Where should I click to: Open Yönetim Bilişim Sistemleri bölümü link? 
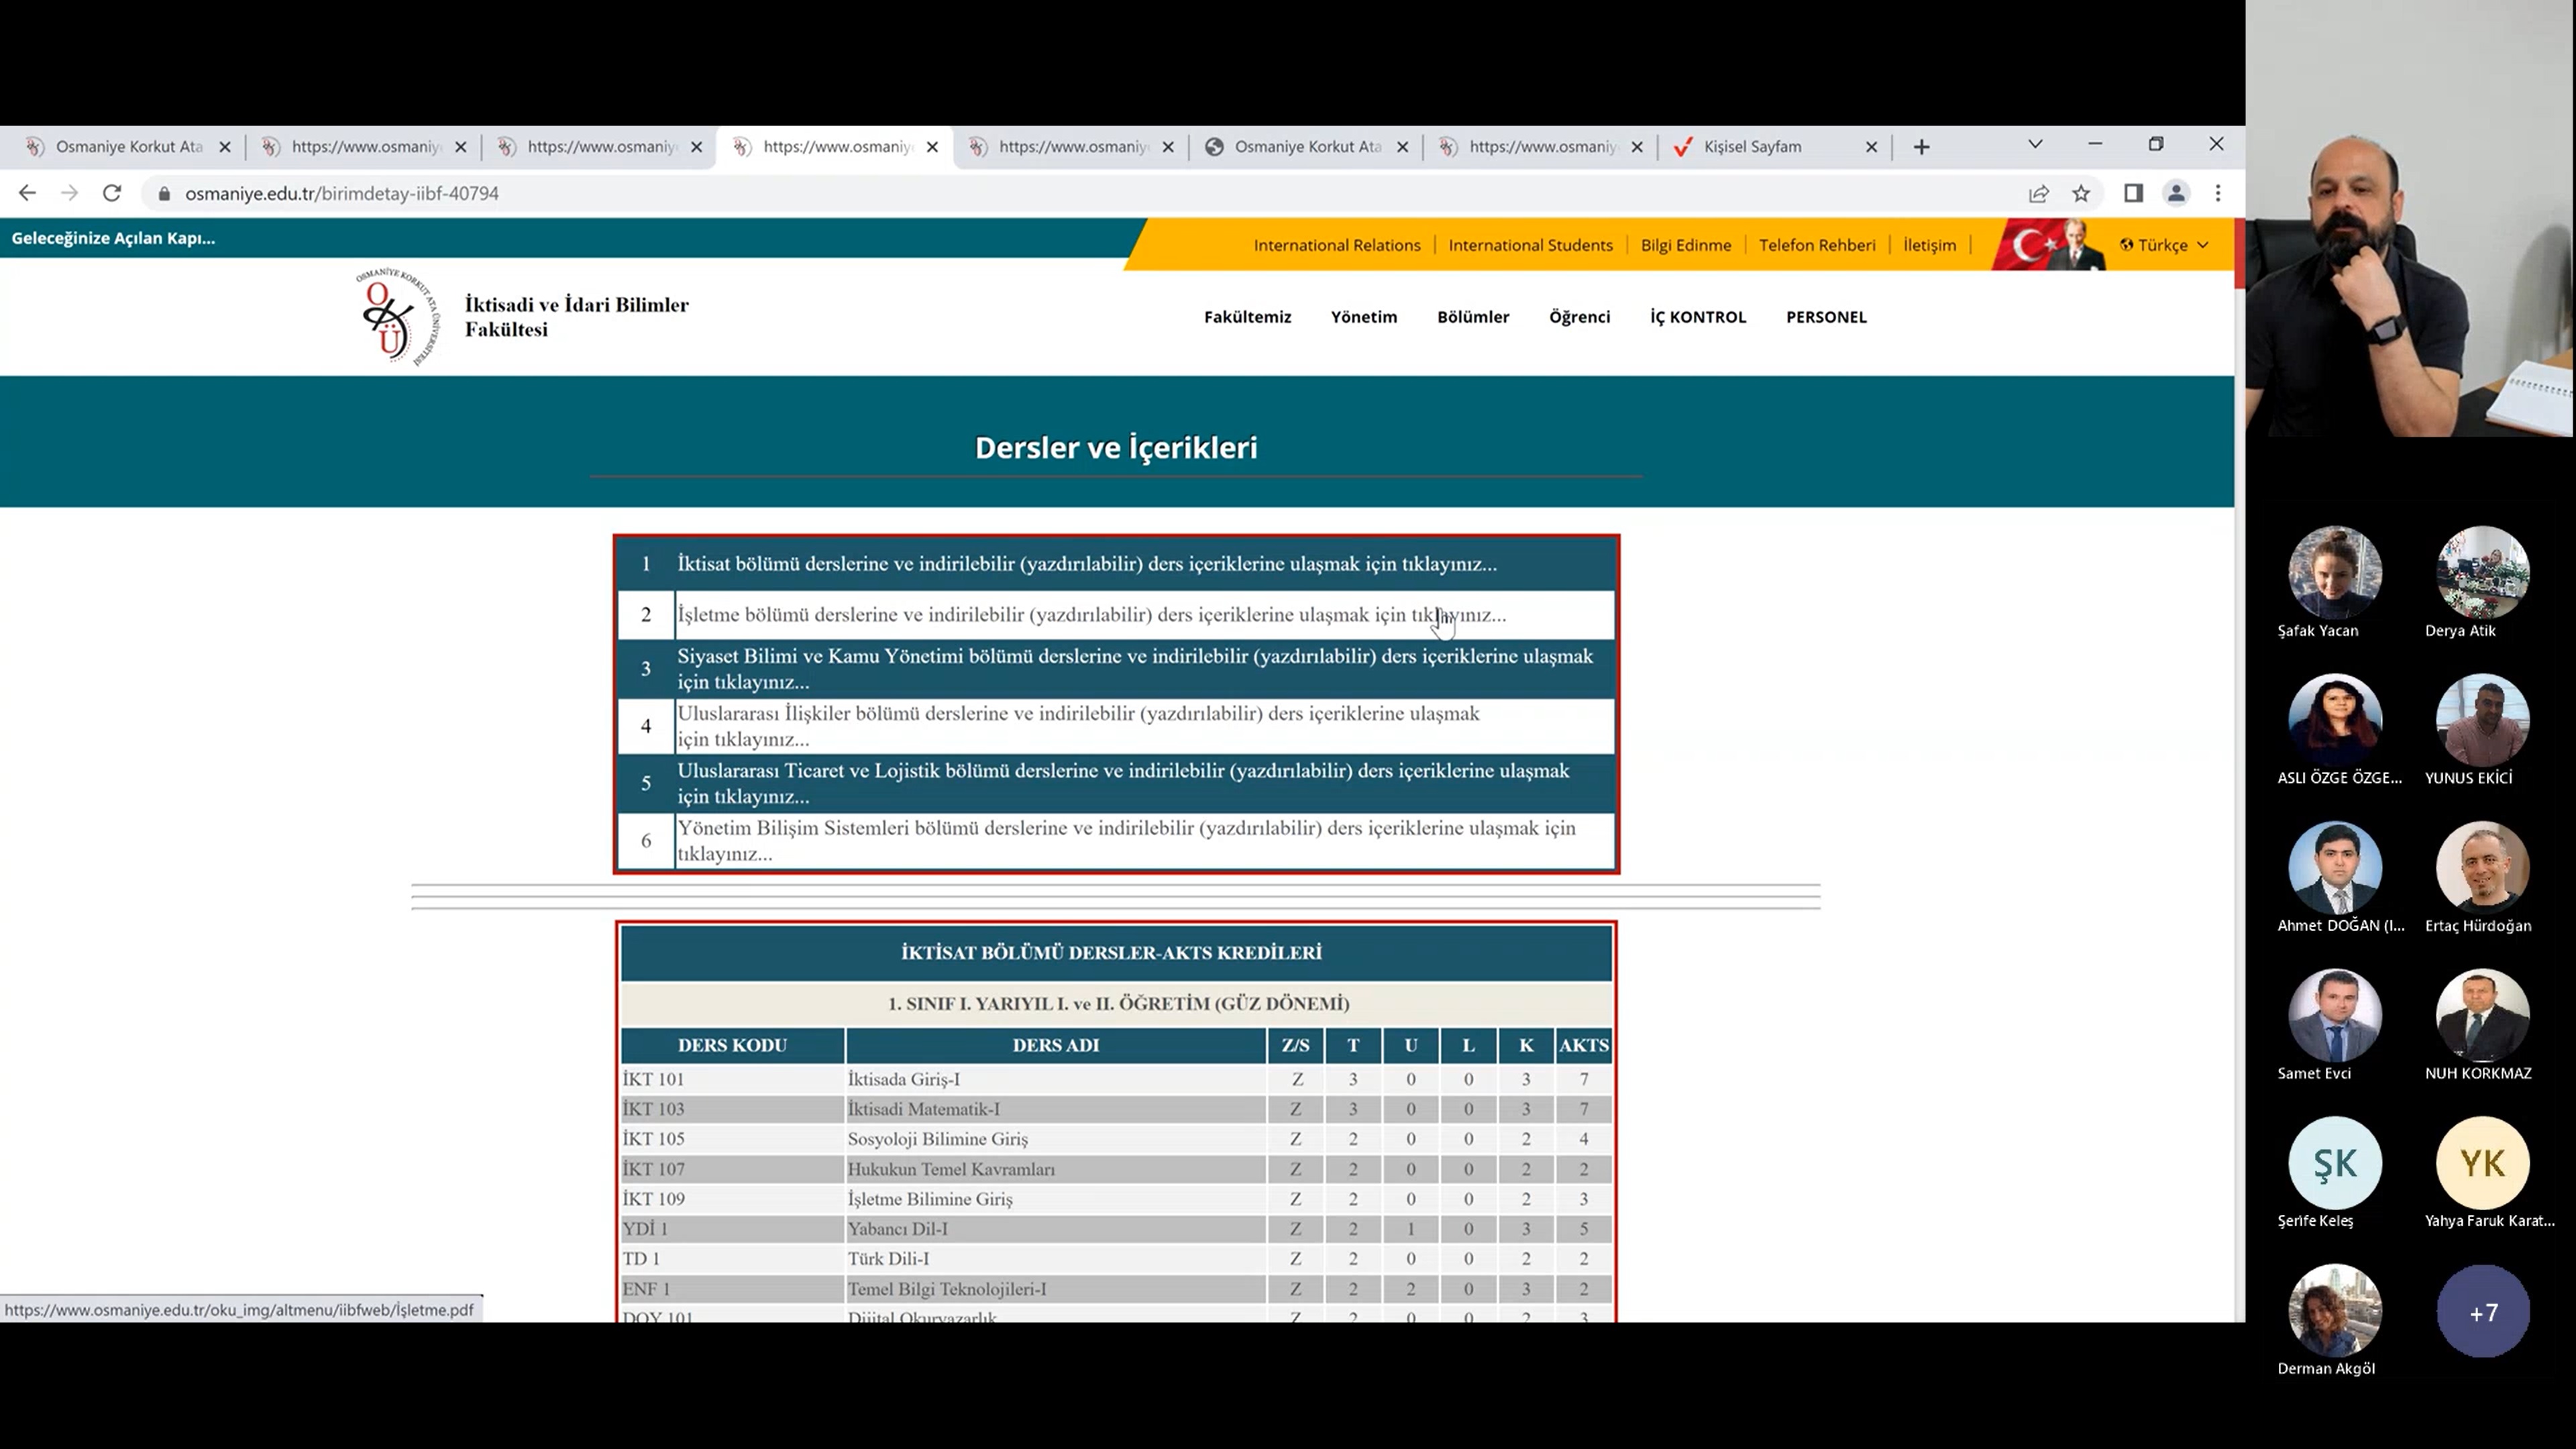coord(1126,841)
